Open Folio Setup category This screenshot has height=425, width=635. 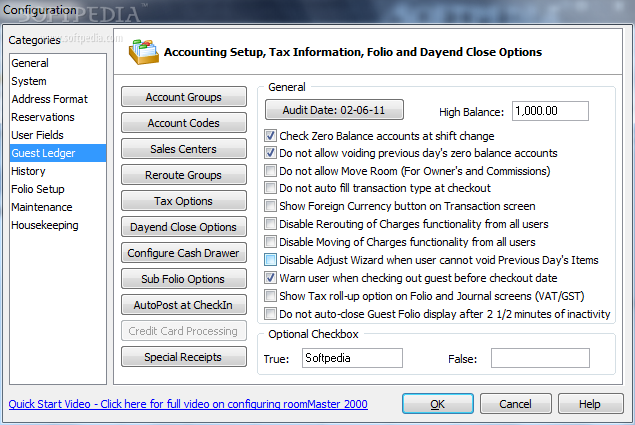pyautogui.click(x=38, y=189)
